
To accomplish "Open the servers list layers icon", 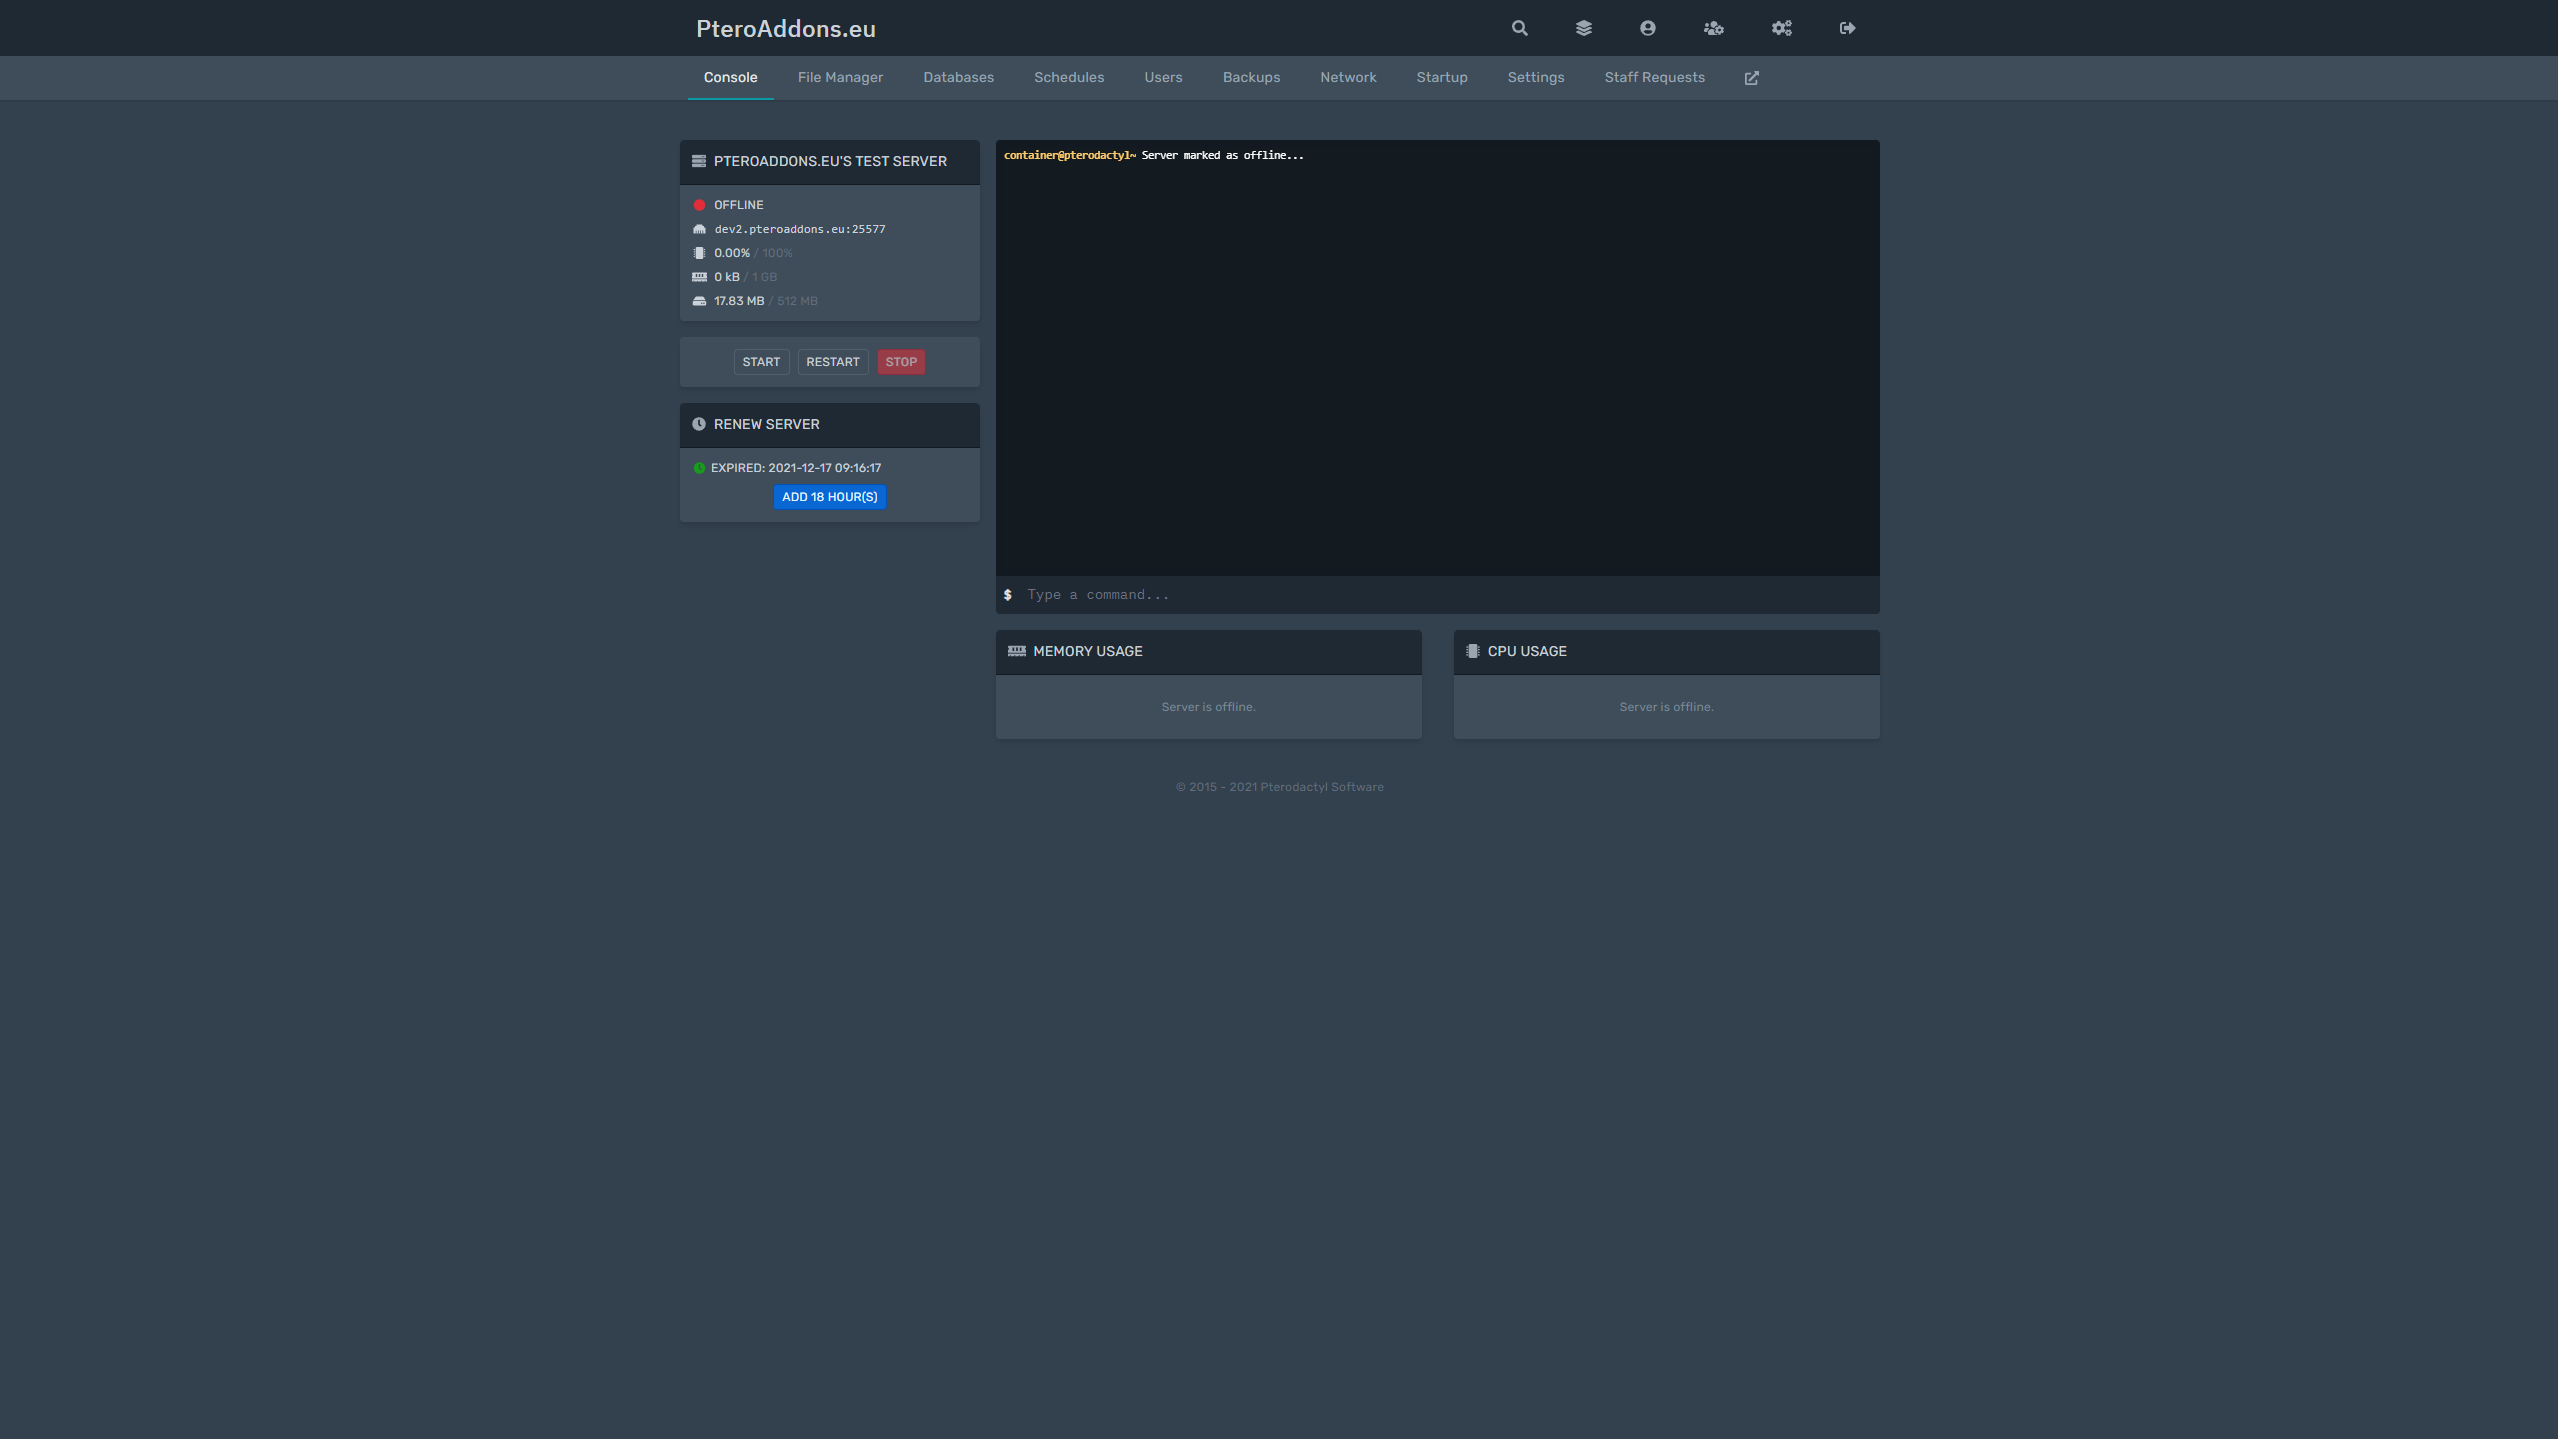I will coord(1583,28).
